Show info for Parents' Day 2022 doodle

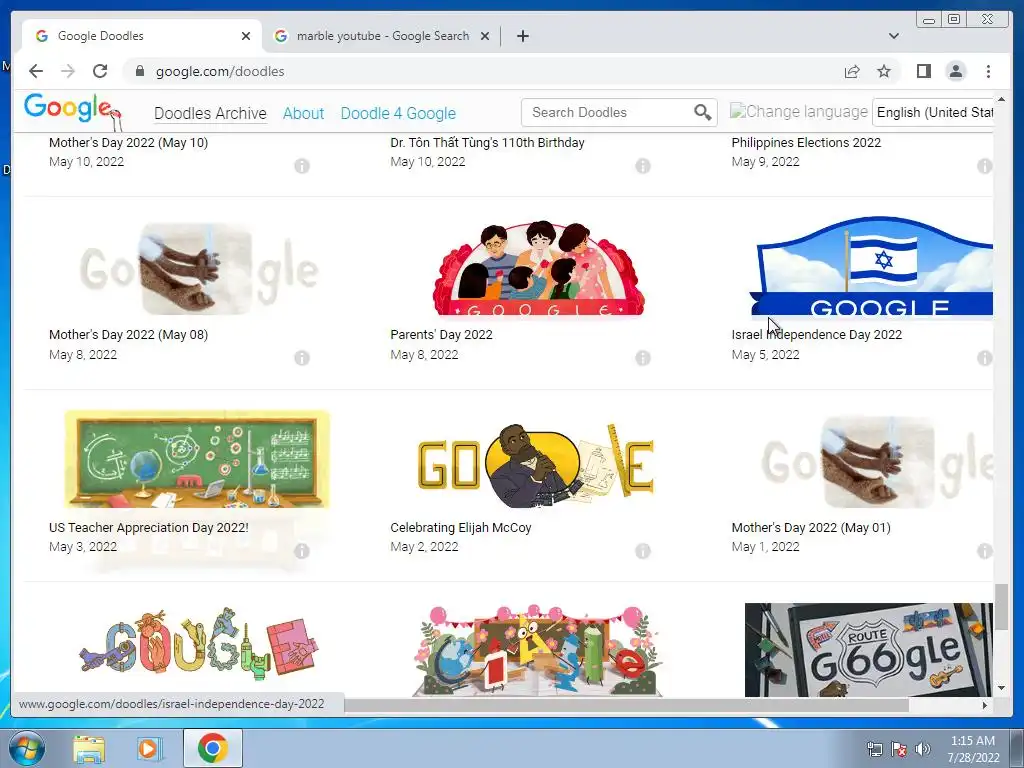[643, 358]
